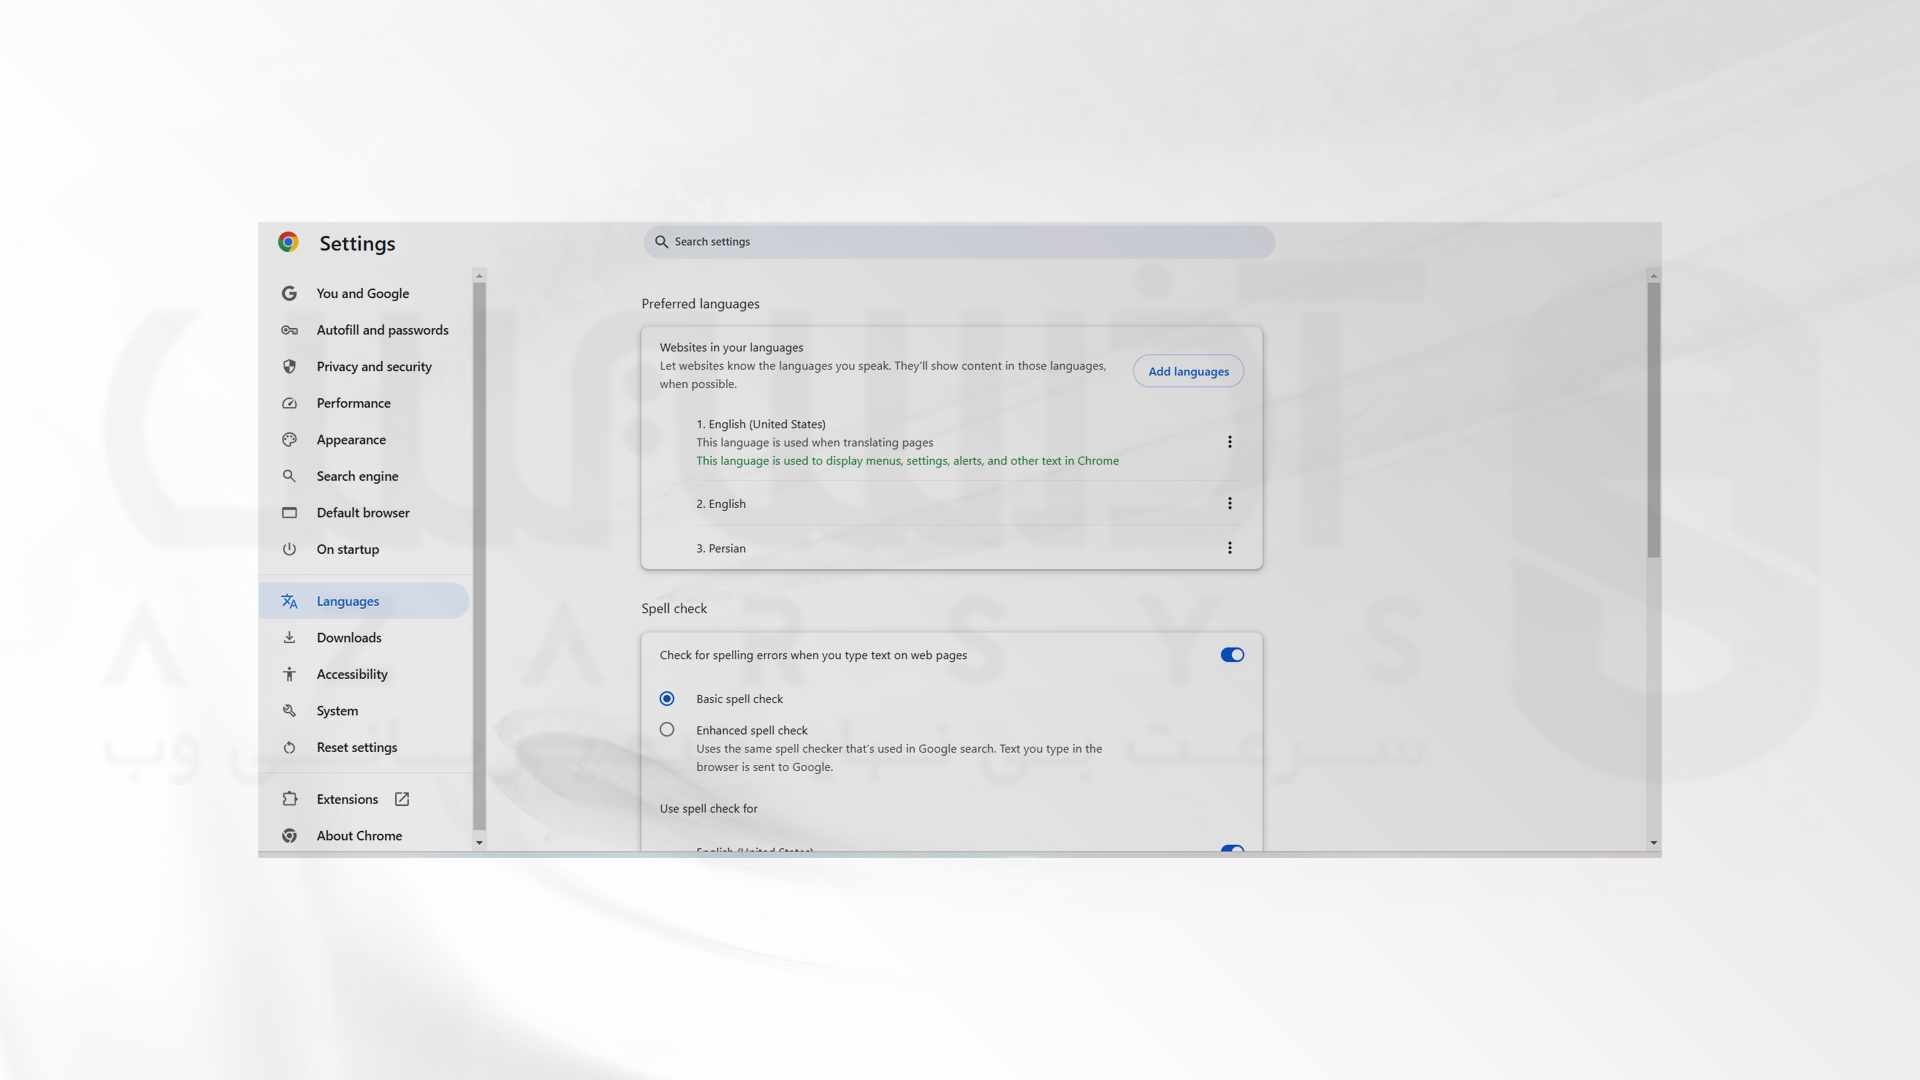This screenshot has width=1920, height=1080.
Task: Click the Search settings input field
Action: (959, 242)
